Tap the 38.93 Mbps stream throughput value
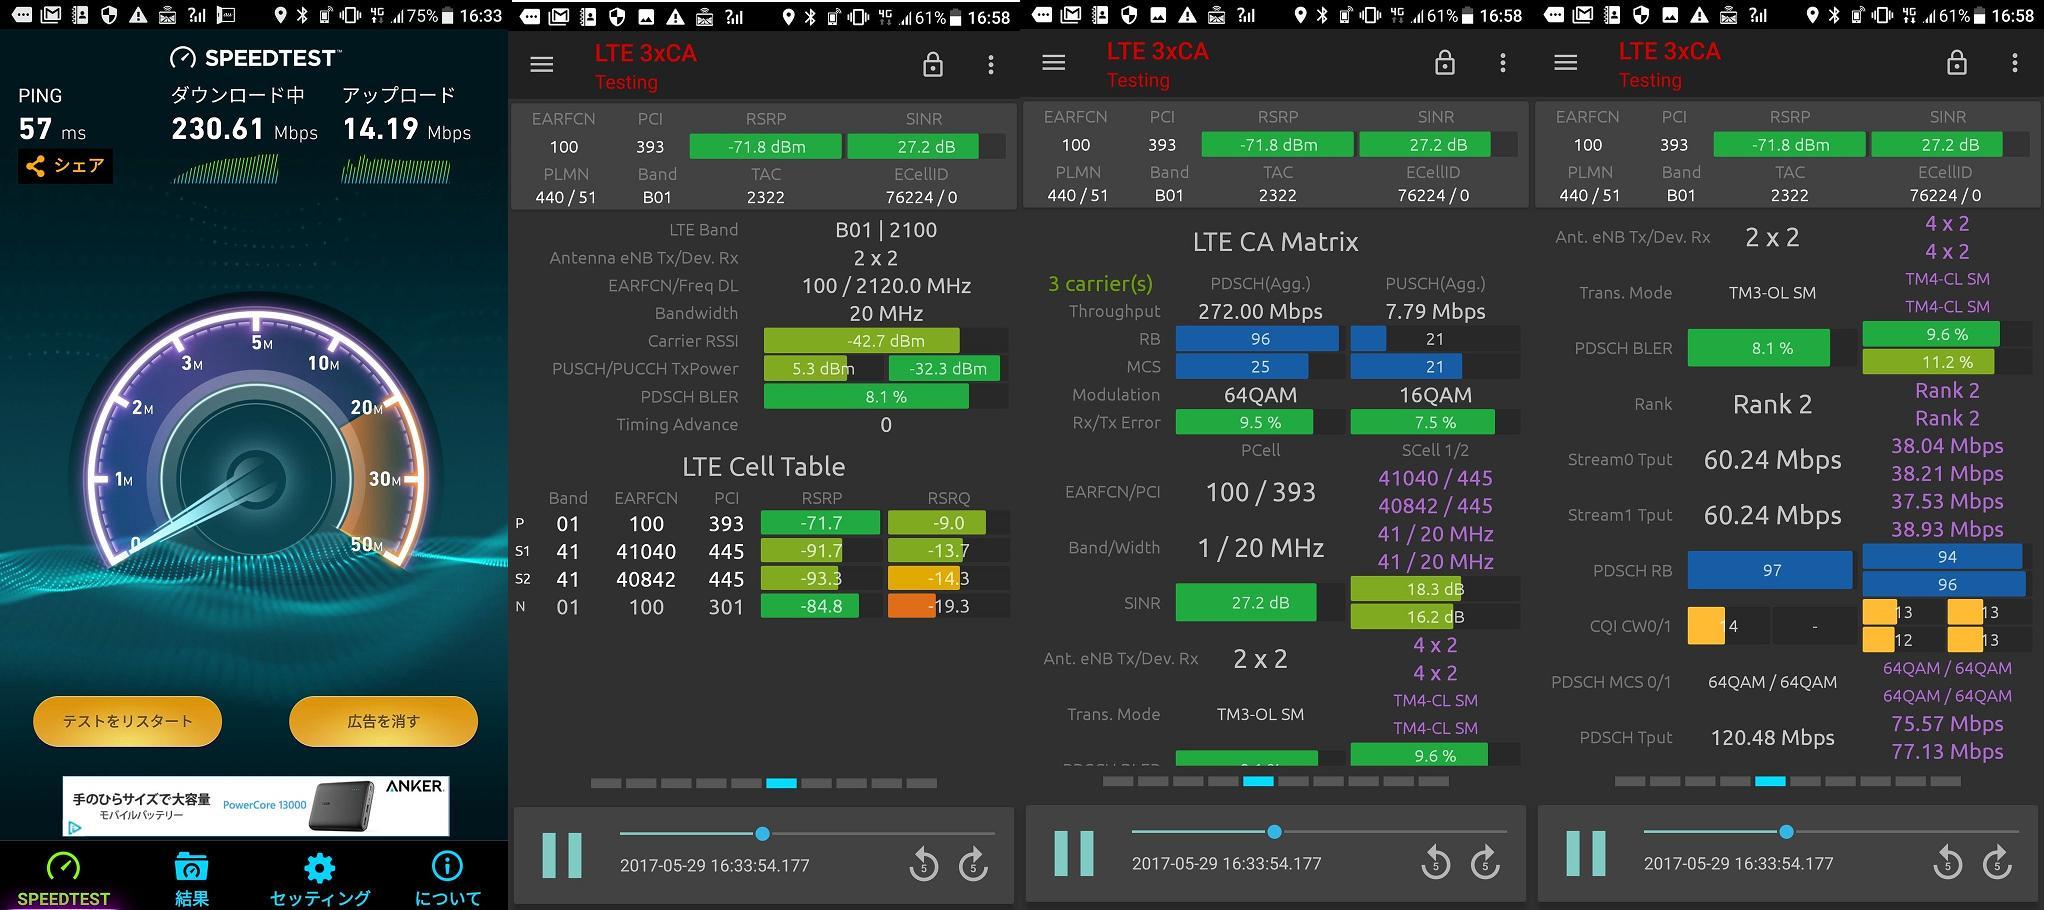The image size is (2045, 910). coord(1947,529)
